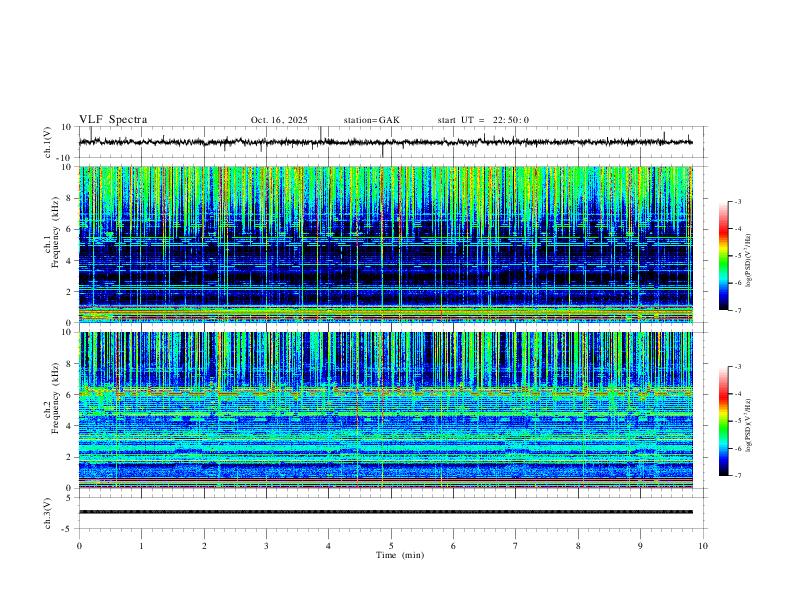Click the '-3' tick on ch.1 color bar
This screenshot has height=612, width=792.
738,201
